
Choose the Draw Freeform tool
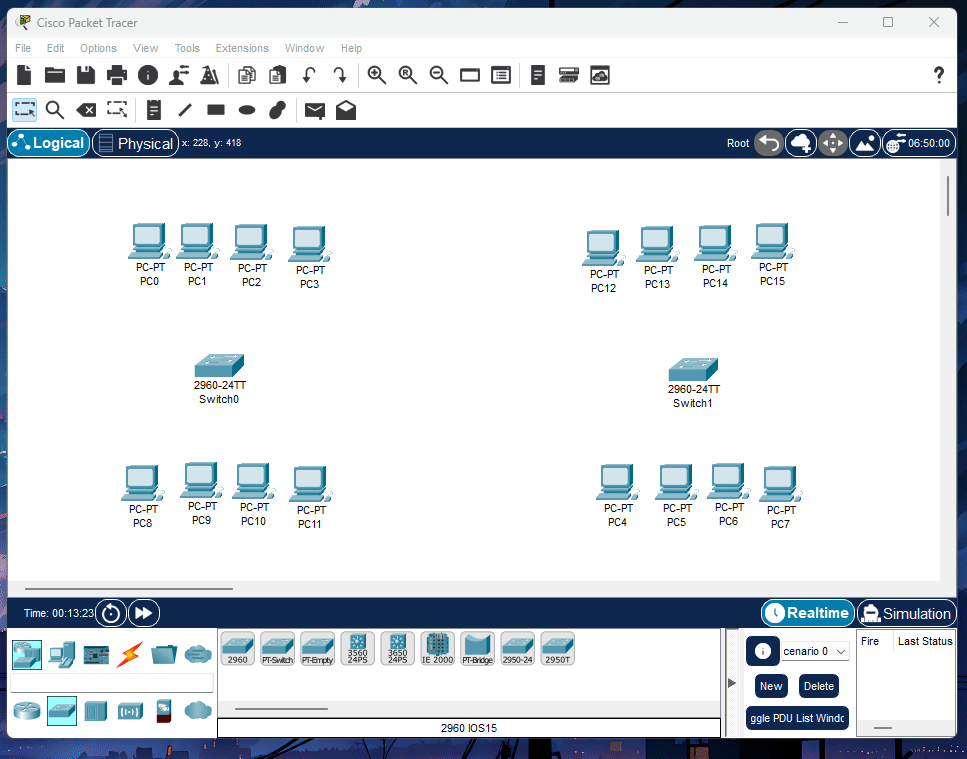tap(278, 110)
